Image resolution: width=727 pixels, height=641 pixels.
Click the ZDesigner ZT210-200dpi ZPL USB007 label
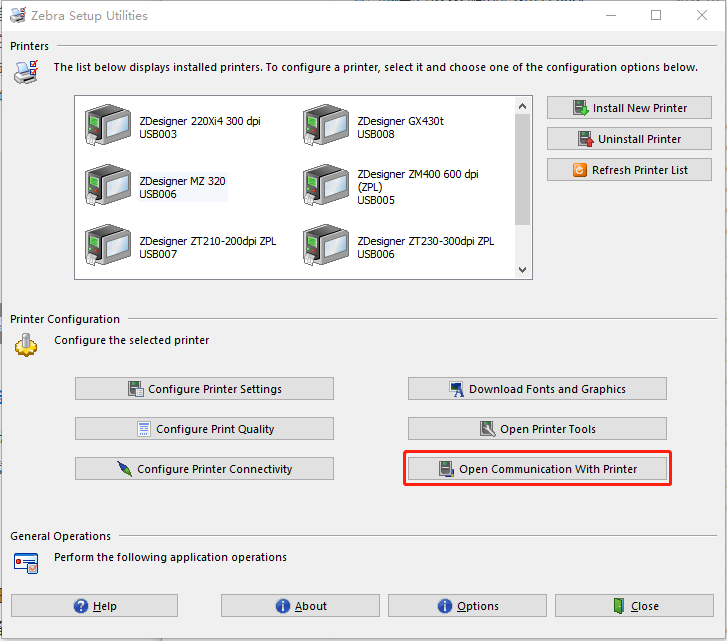coord(208,248)
